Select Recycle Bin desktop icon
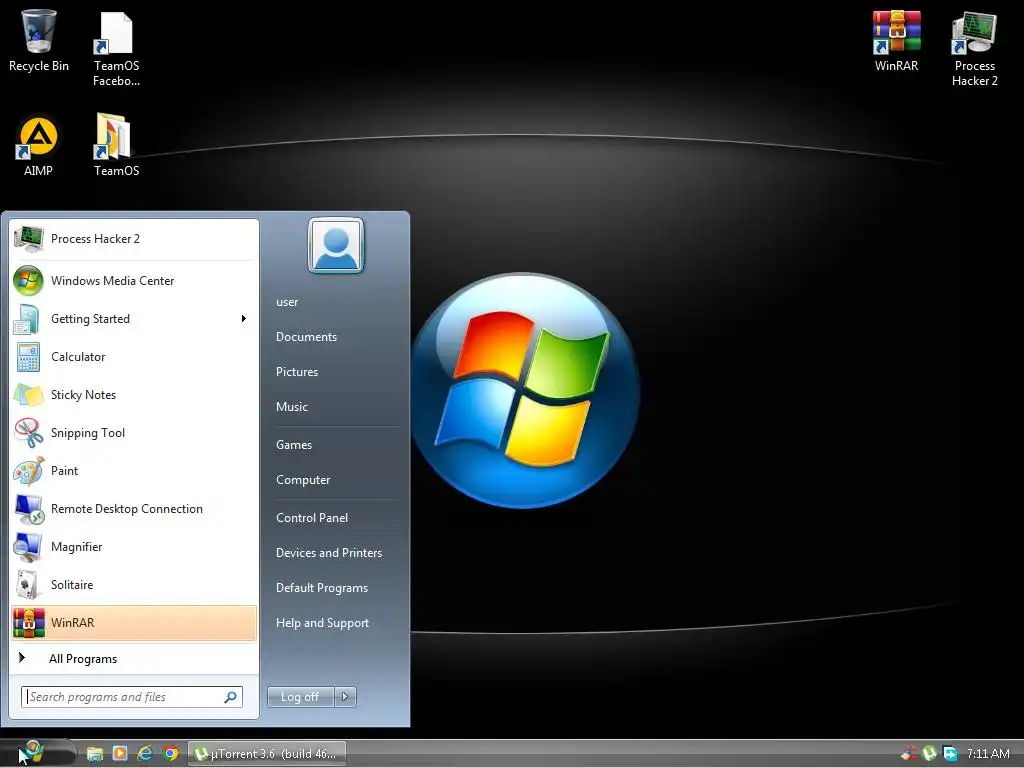Screen dimensions: 1024x768 tap(39, 40)
